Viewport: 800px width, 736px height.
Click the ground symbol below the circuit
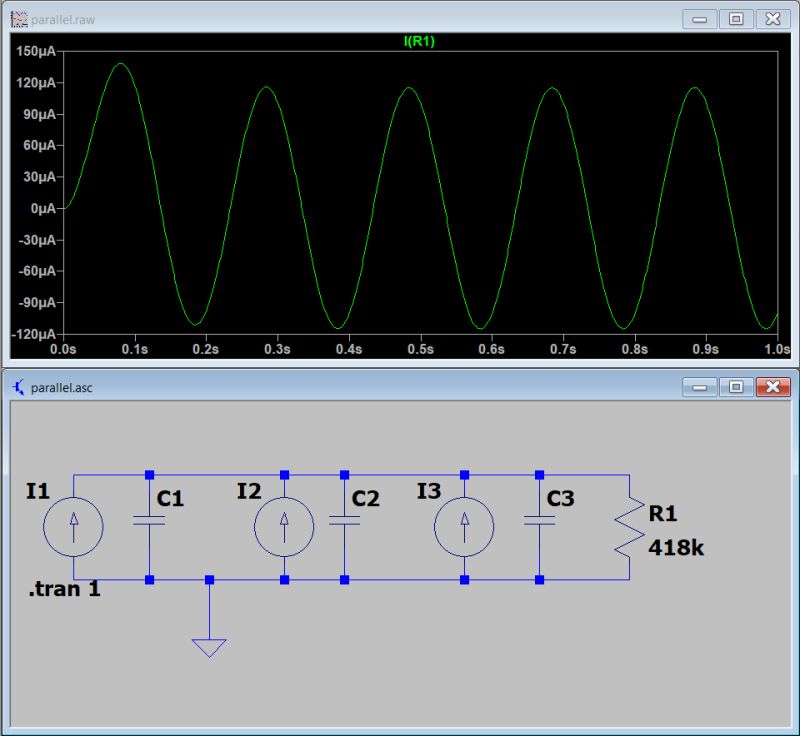[x=208, y=645]
